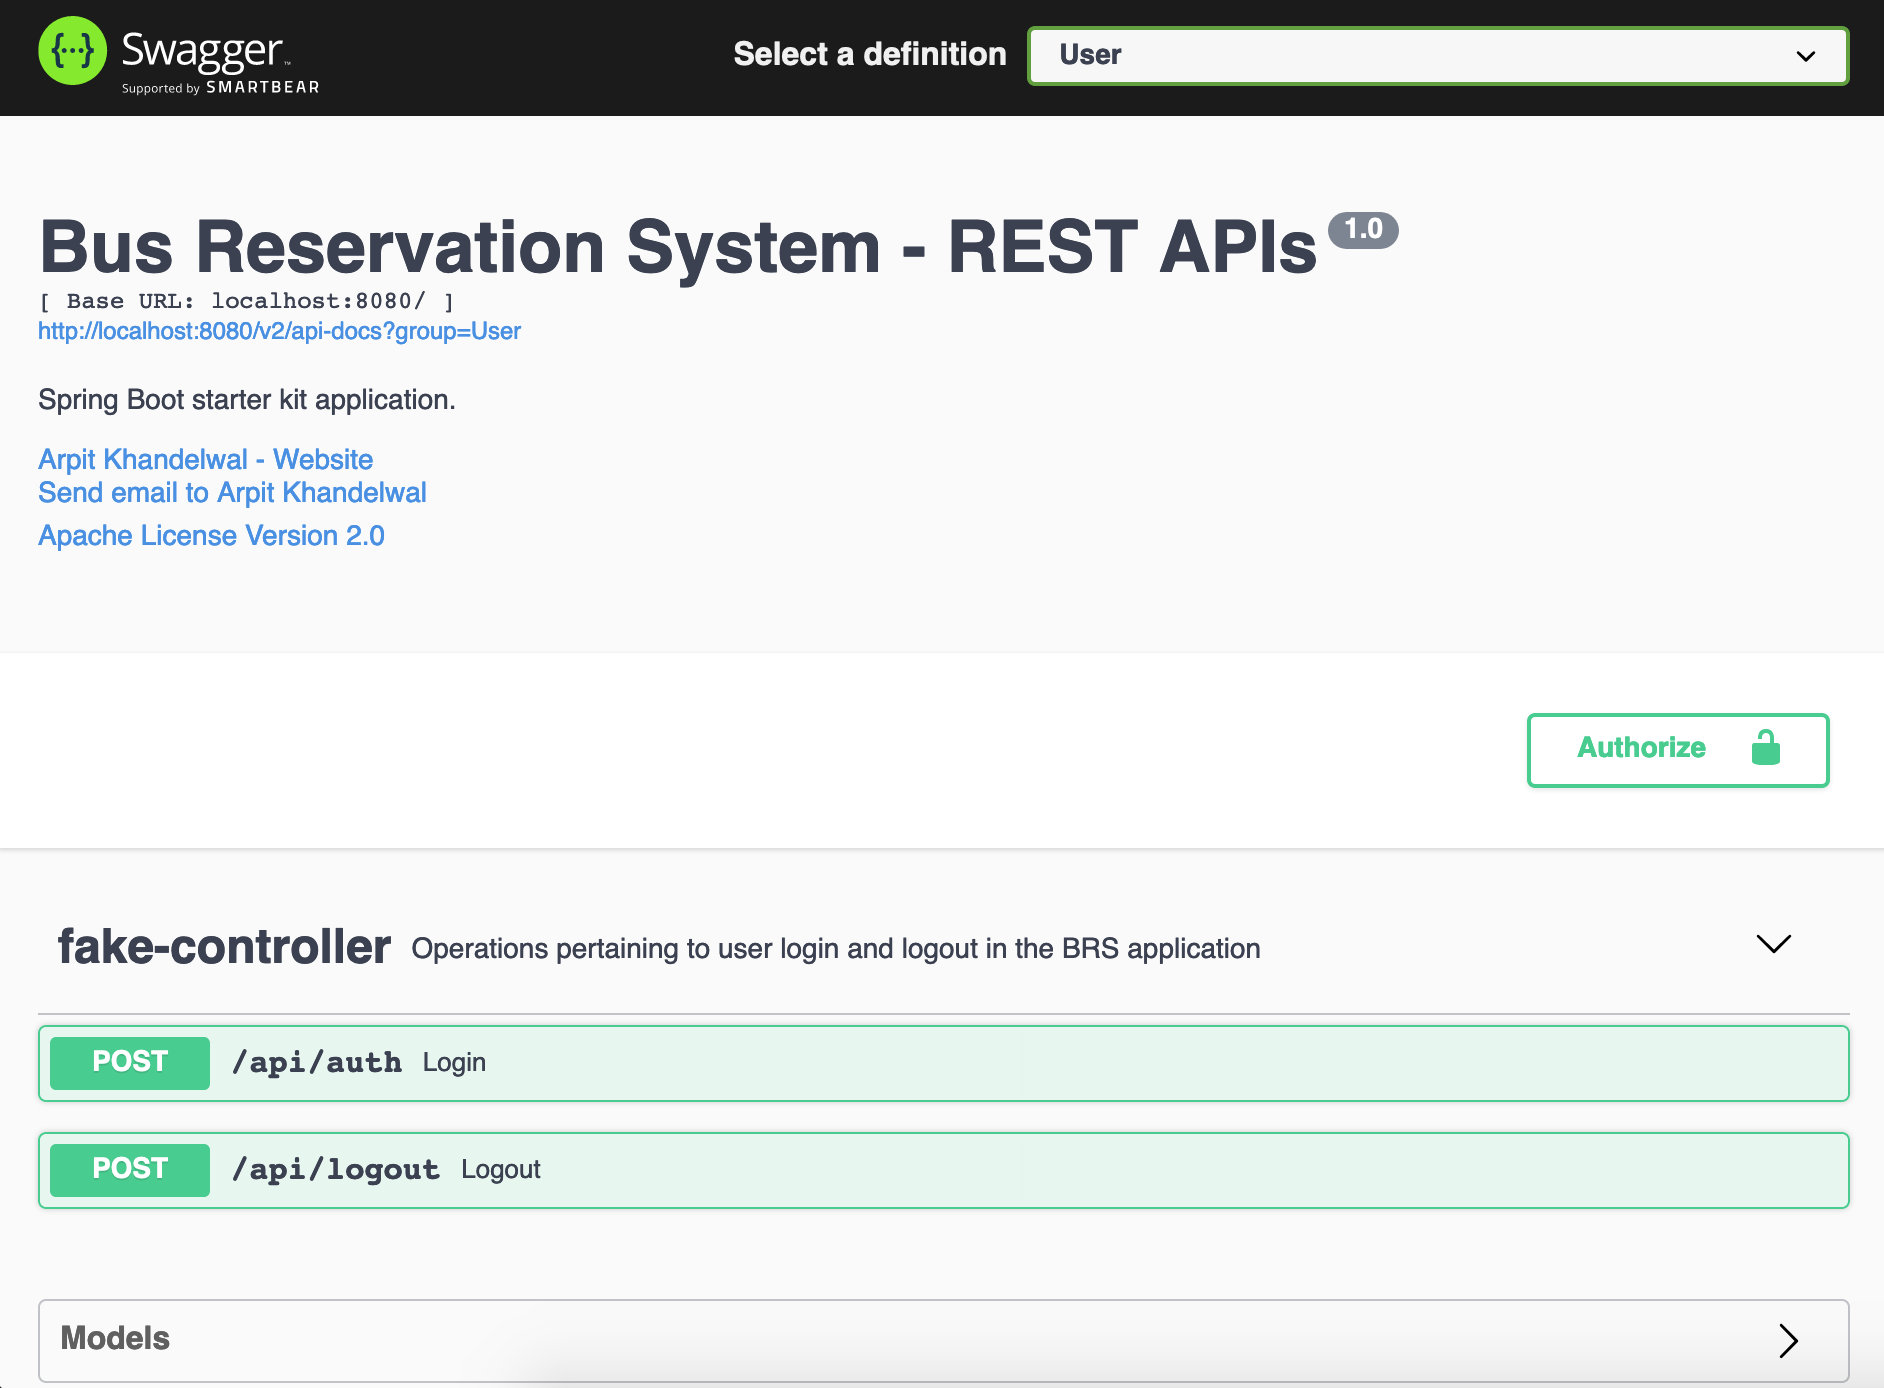Expand the POST /api/auth Login operation
The width and height of the screenshot is (1884, 1388).
click(944, 1063)
